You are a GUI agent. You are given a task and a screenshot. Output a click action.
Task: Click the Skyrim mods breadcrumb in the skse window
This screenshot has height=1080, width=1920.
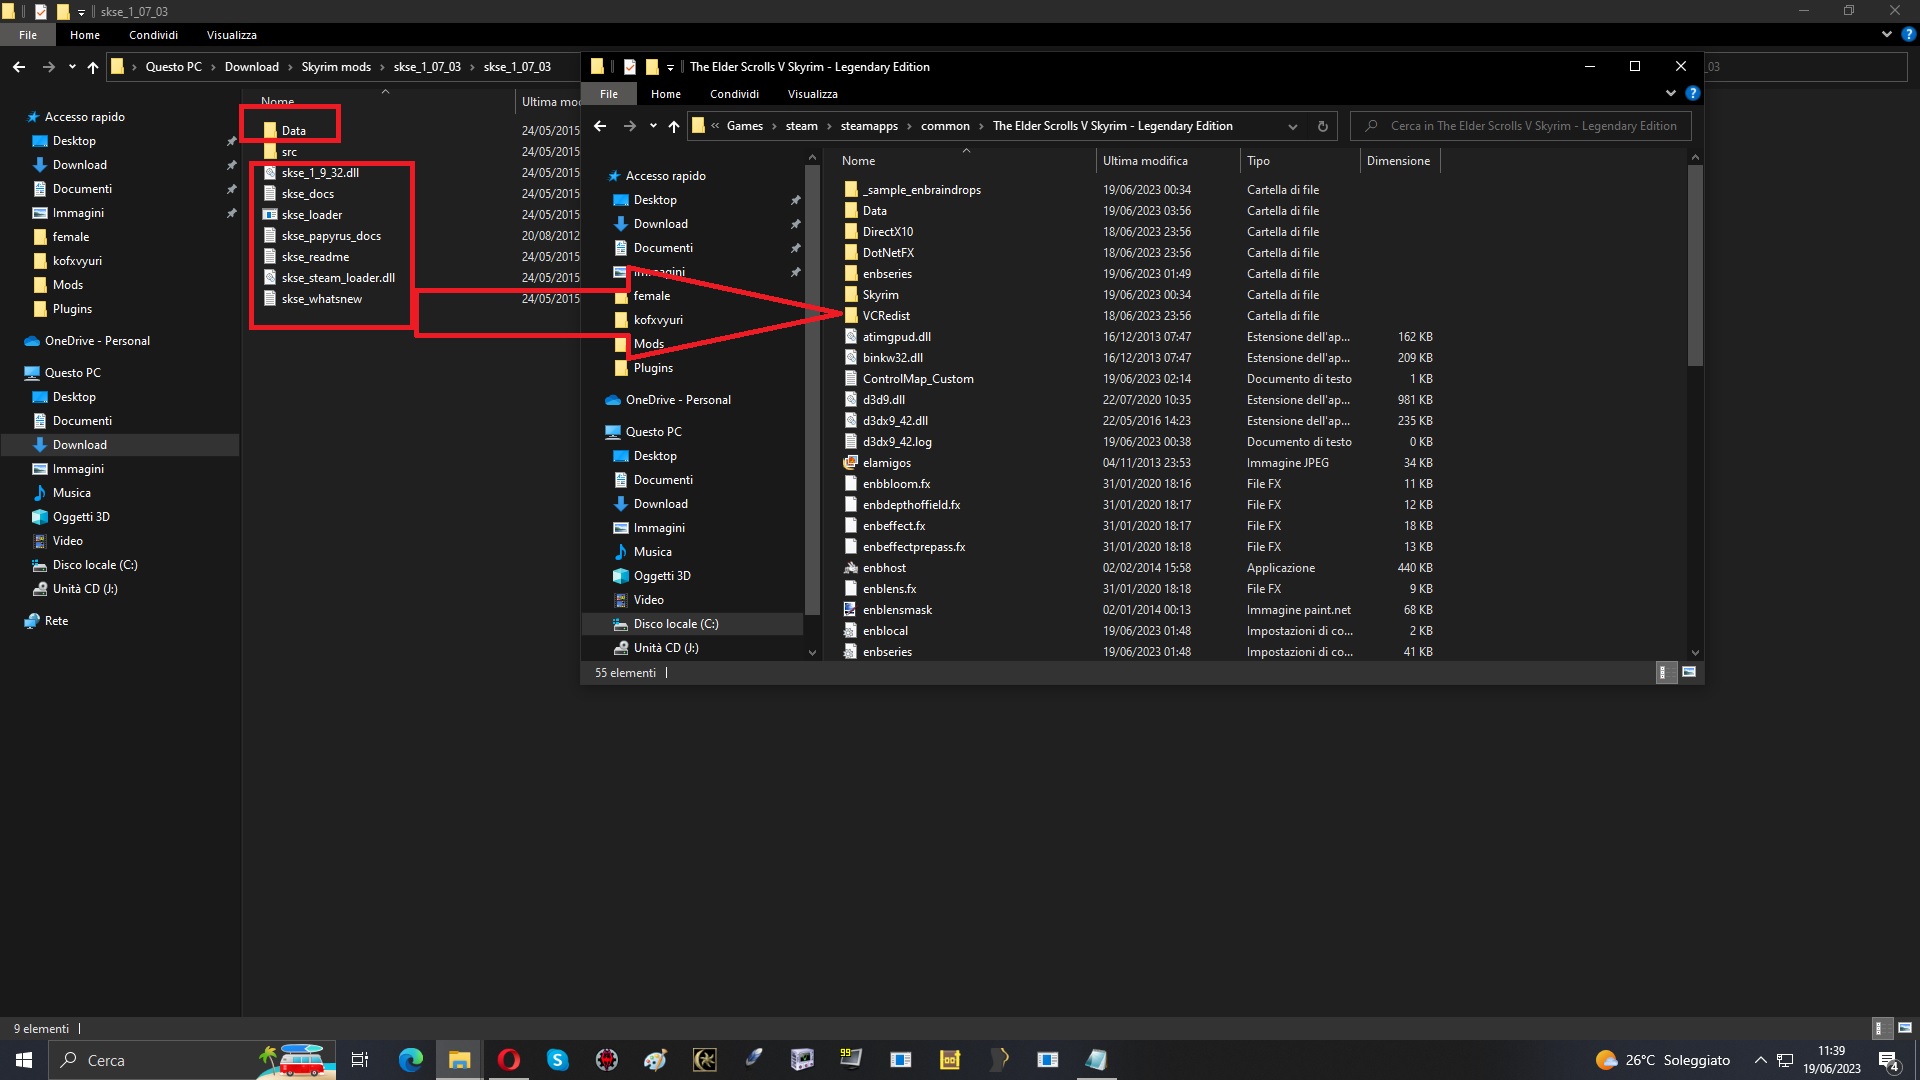point(336,67)
